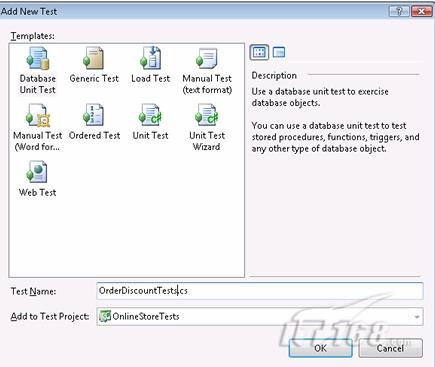Select the Load Test template icon

click(150, 58)
